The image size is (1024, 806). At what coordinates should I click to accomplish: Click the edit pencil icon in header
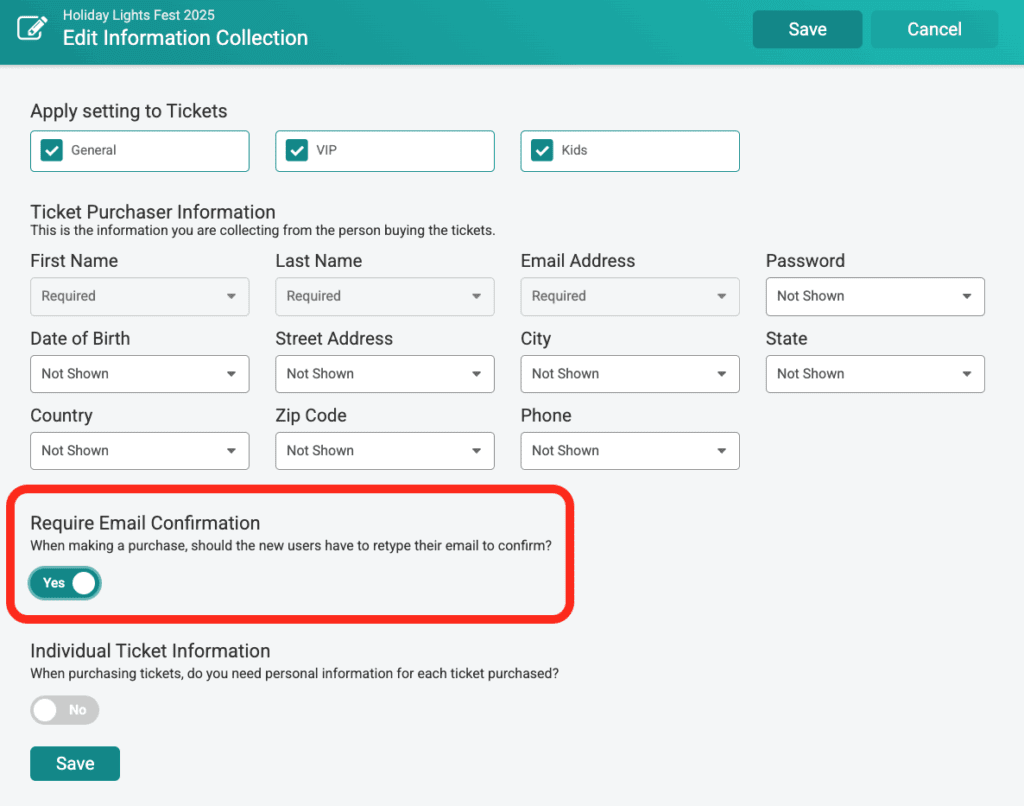pyautogui.click(x=32, y=28)
